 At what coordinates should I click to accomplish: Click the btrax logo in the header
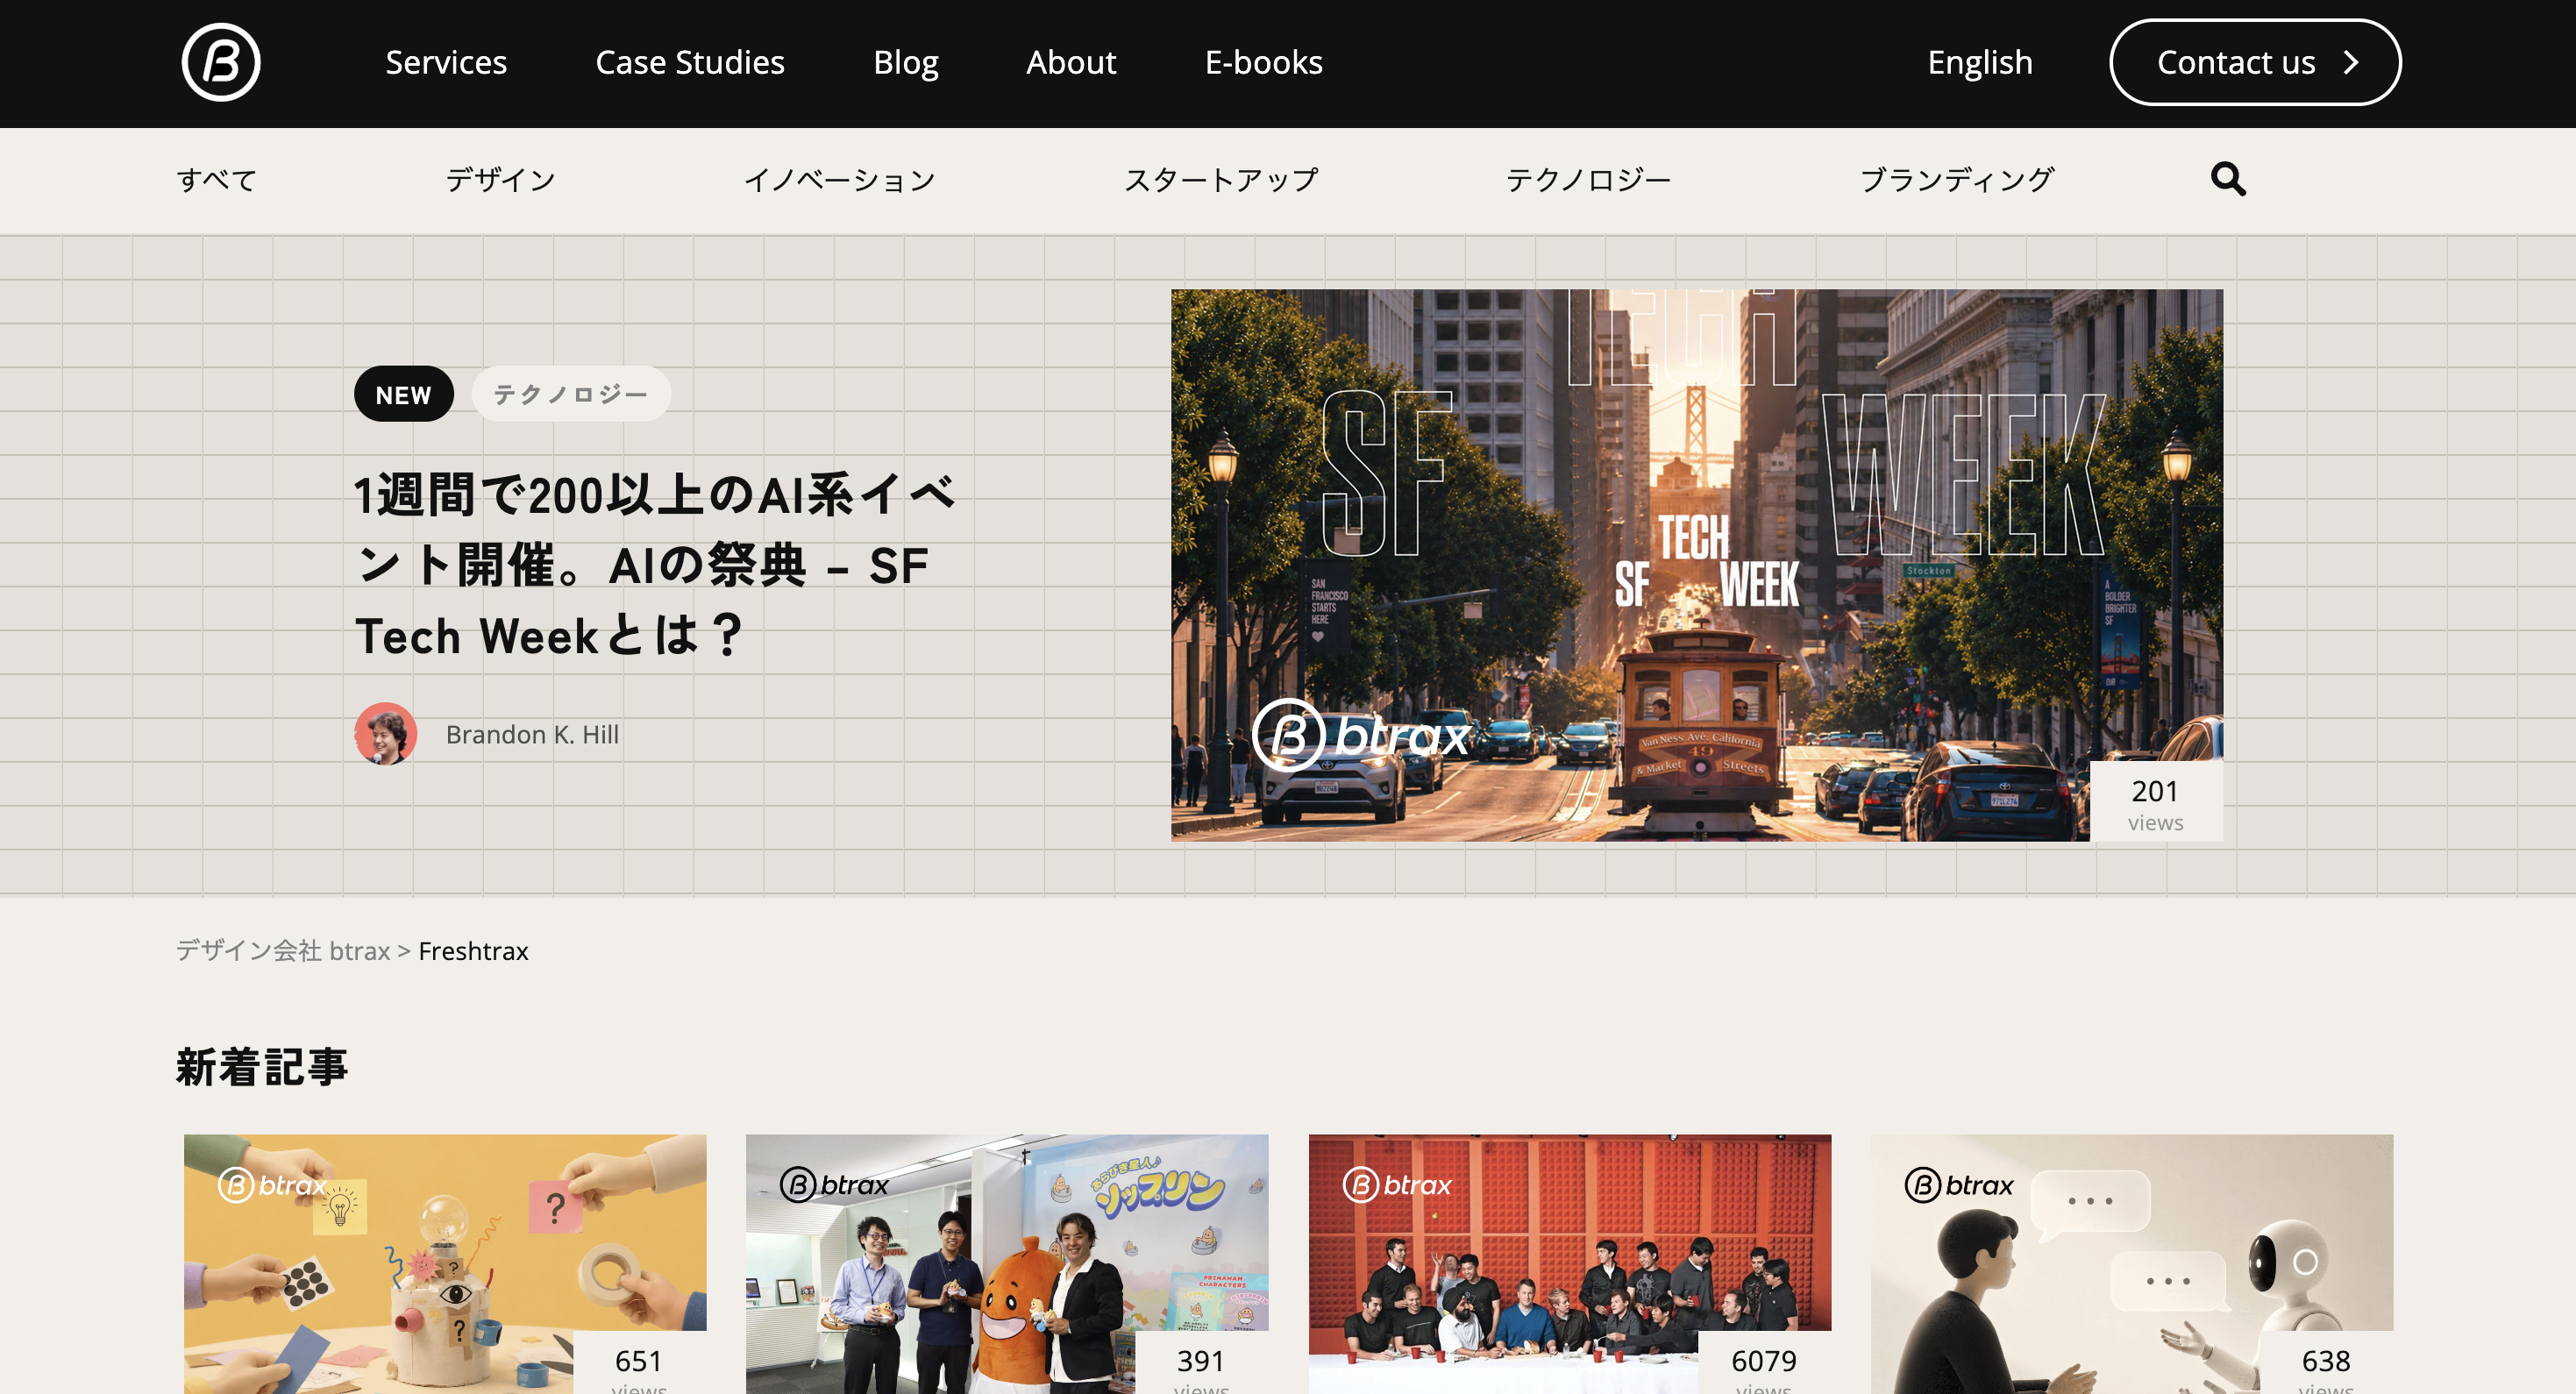220,62
